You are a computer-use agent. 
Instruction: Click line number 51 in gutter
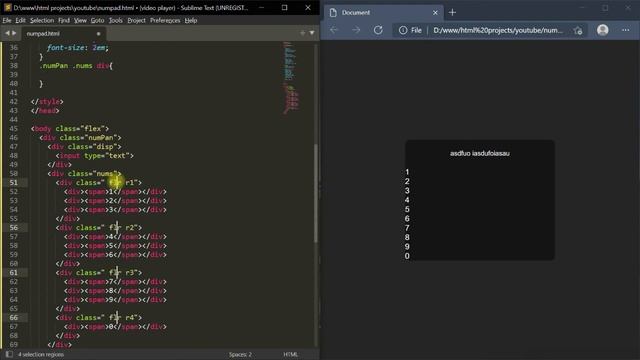(13, 182)
